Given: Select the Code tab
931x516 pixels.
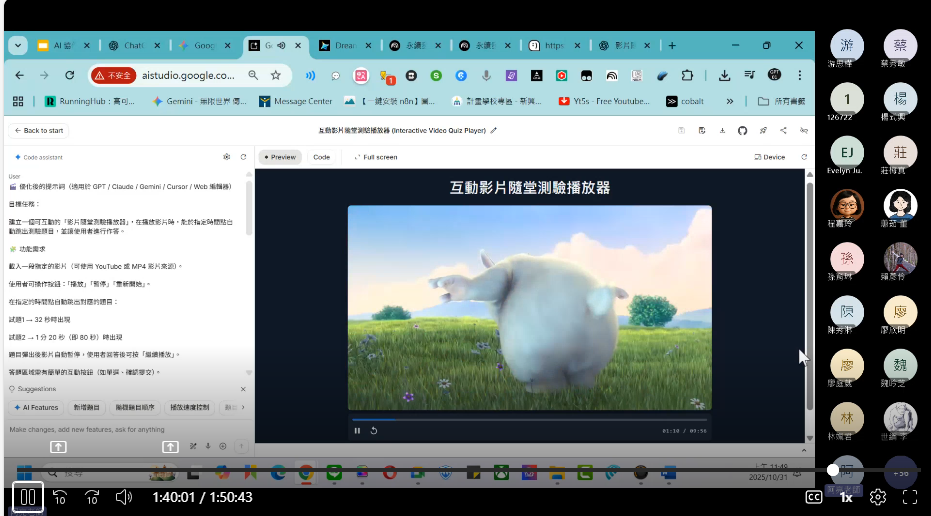Looking at the screenshot, I should click(x=321, y=157).
